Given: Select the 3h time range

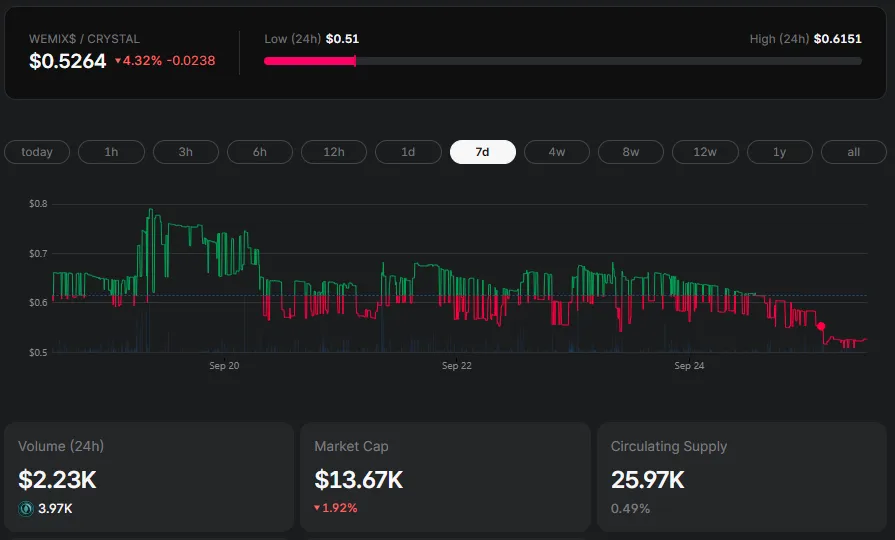Looking at the screenshot, I should (x=185, y=152).
